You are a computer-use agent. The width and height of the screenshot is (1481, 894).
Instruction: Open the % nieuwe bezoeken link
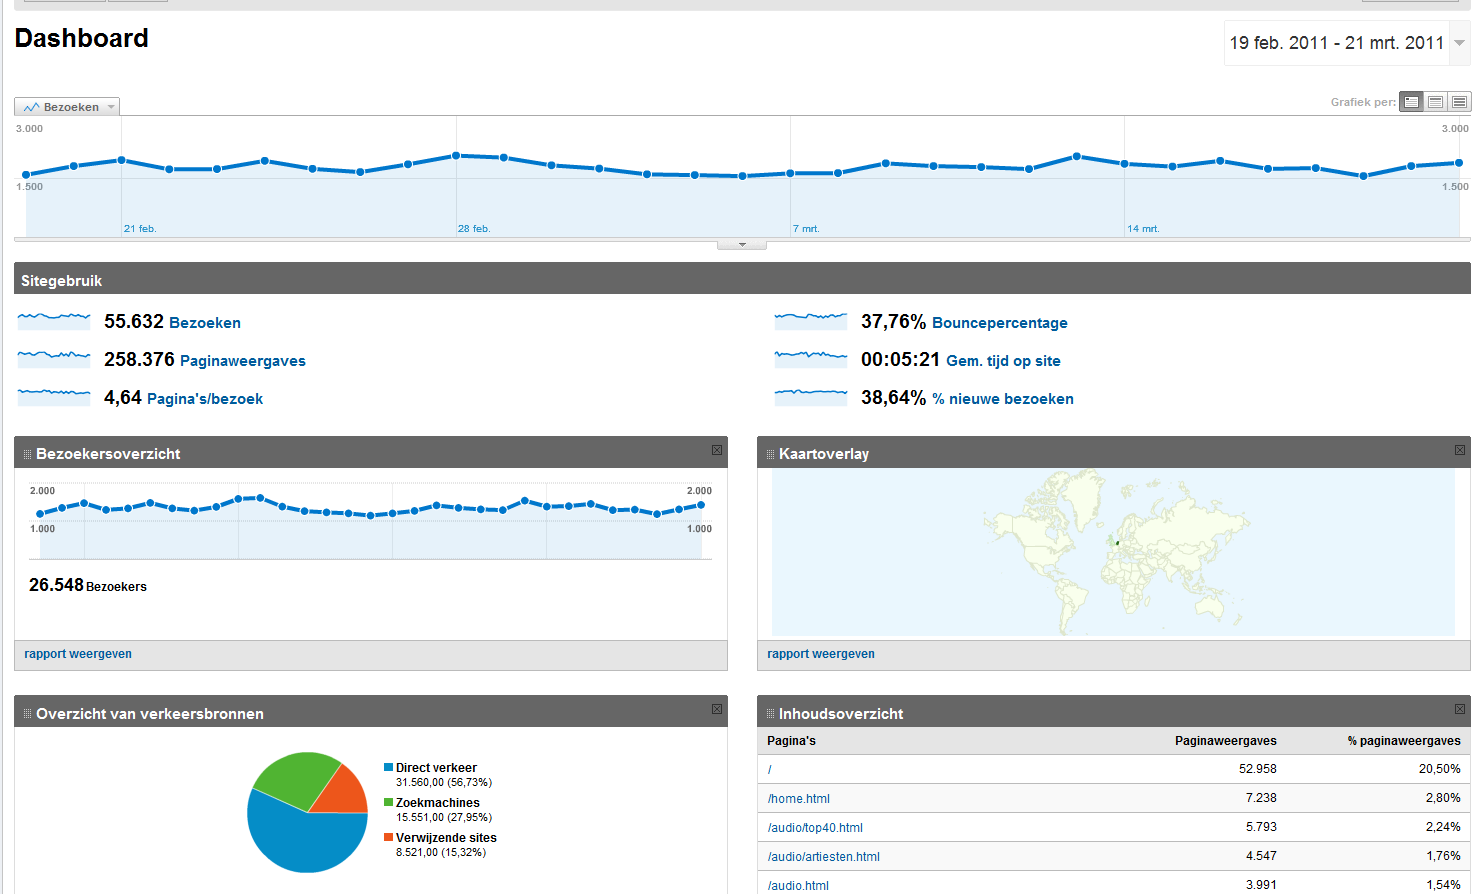tap(1003, 399)
